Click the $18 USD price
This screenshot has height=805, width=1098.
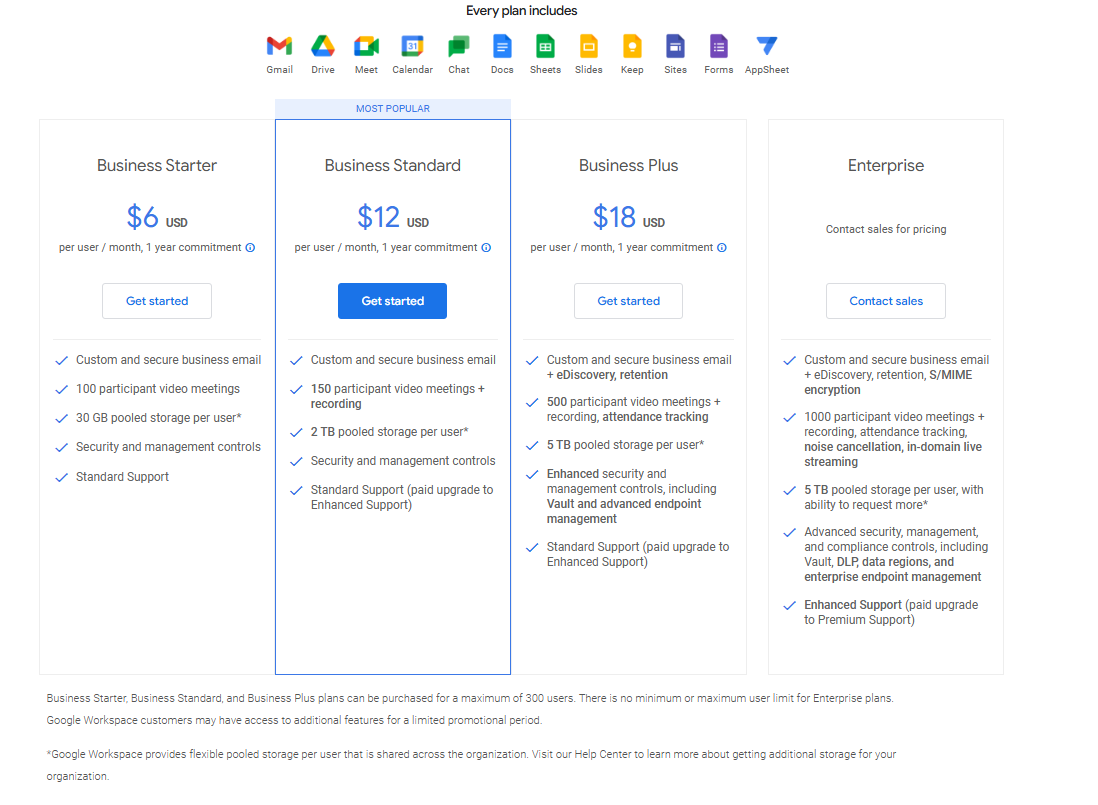[x=628, y=217]
